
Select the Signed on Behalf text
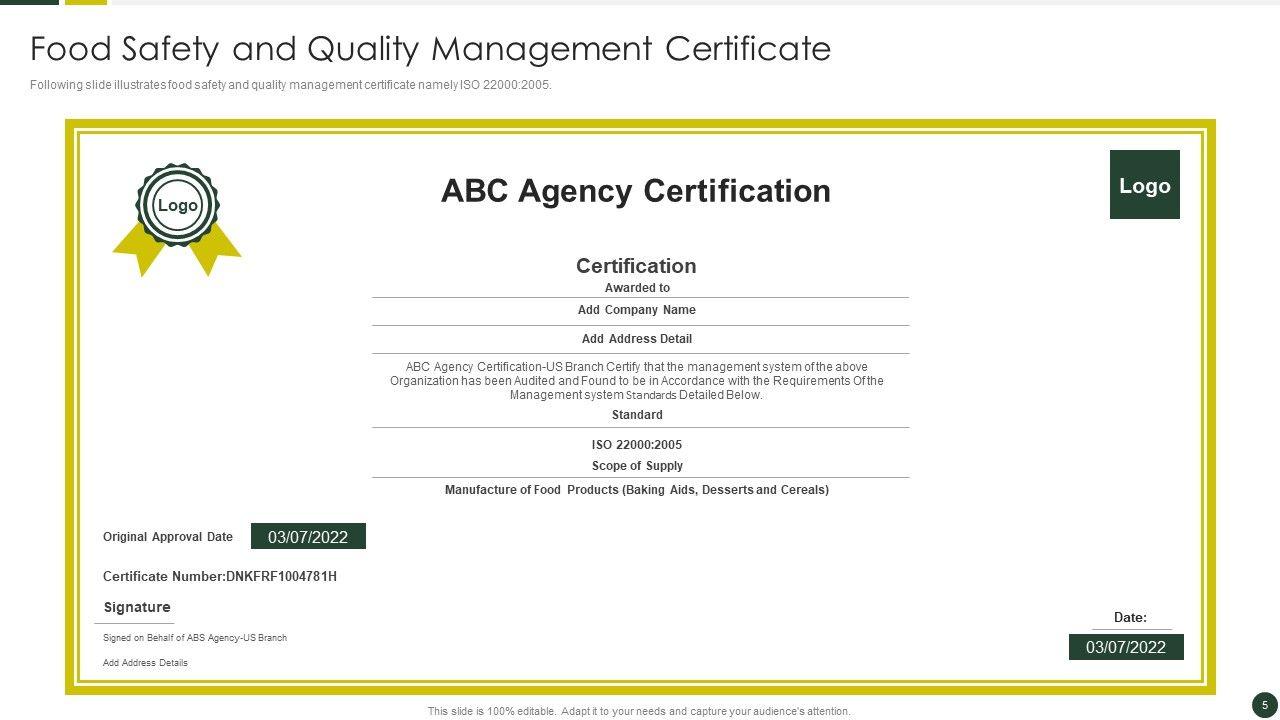(195, 638)
